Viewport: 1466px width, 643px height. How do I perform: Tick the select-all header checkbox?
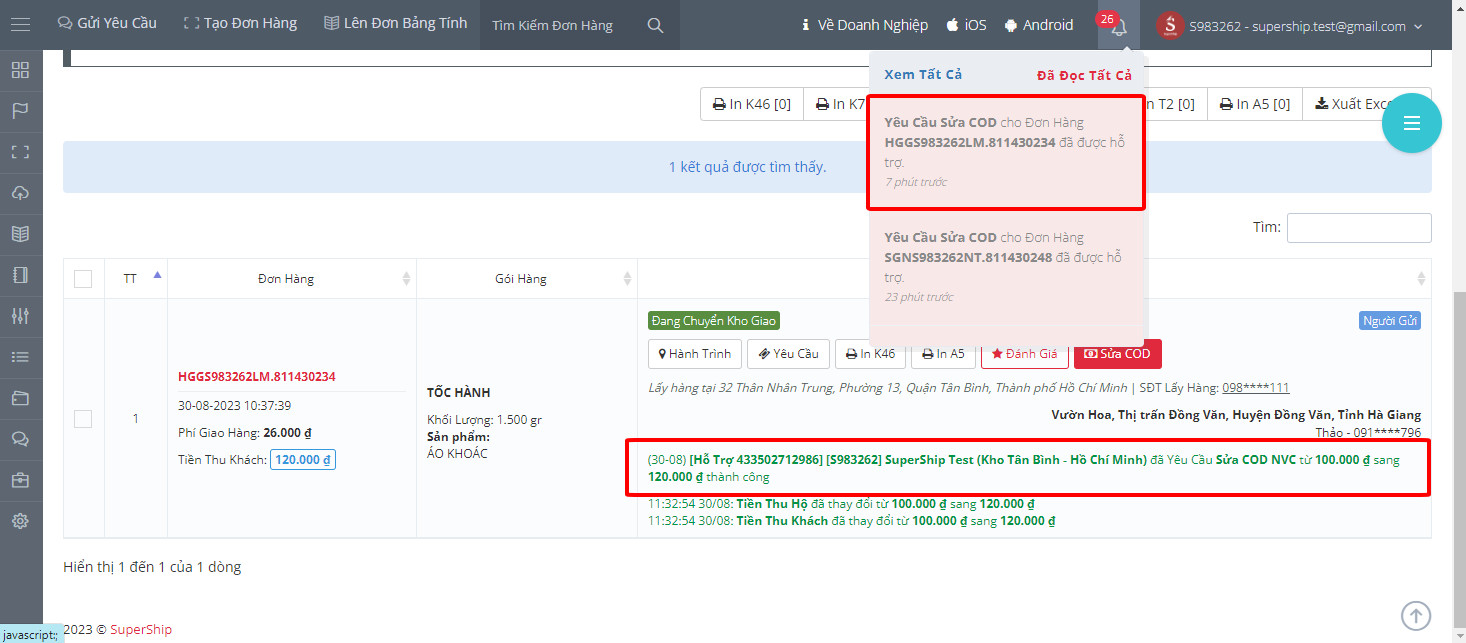tap(83, 279)
